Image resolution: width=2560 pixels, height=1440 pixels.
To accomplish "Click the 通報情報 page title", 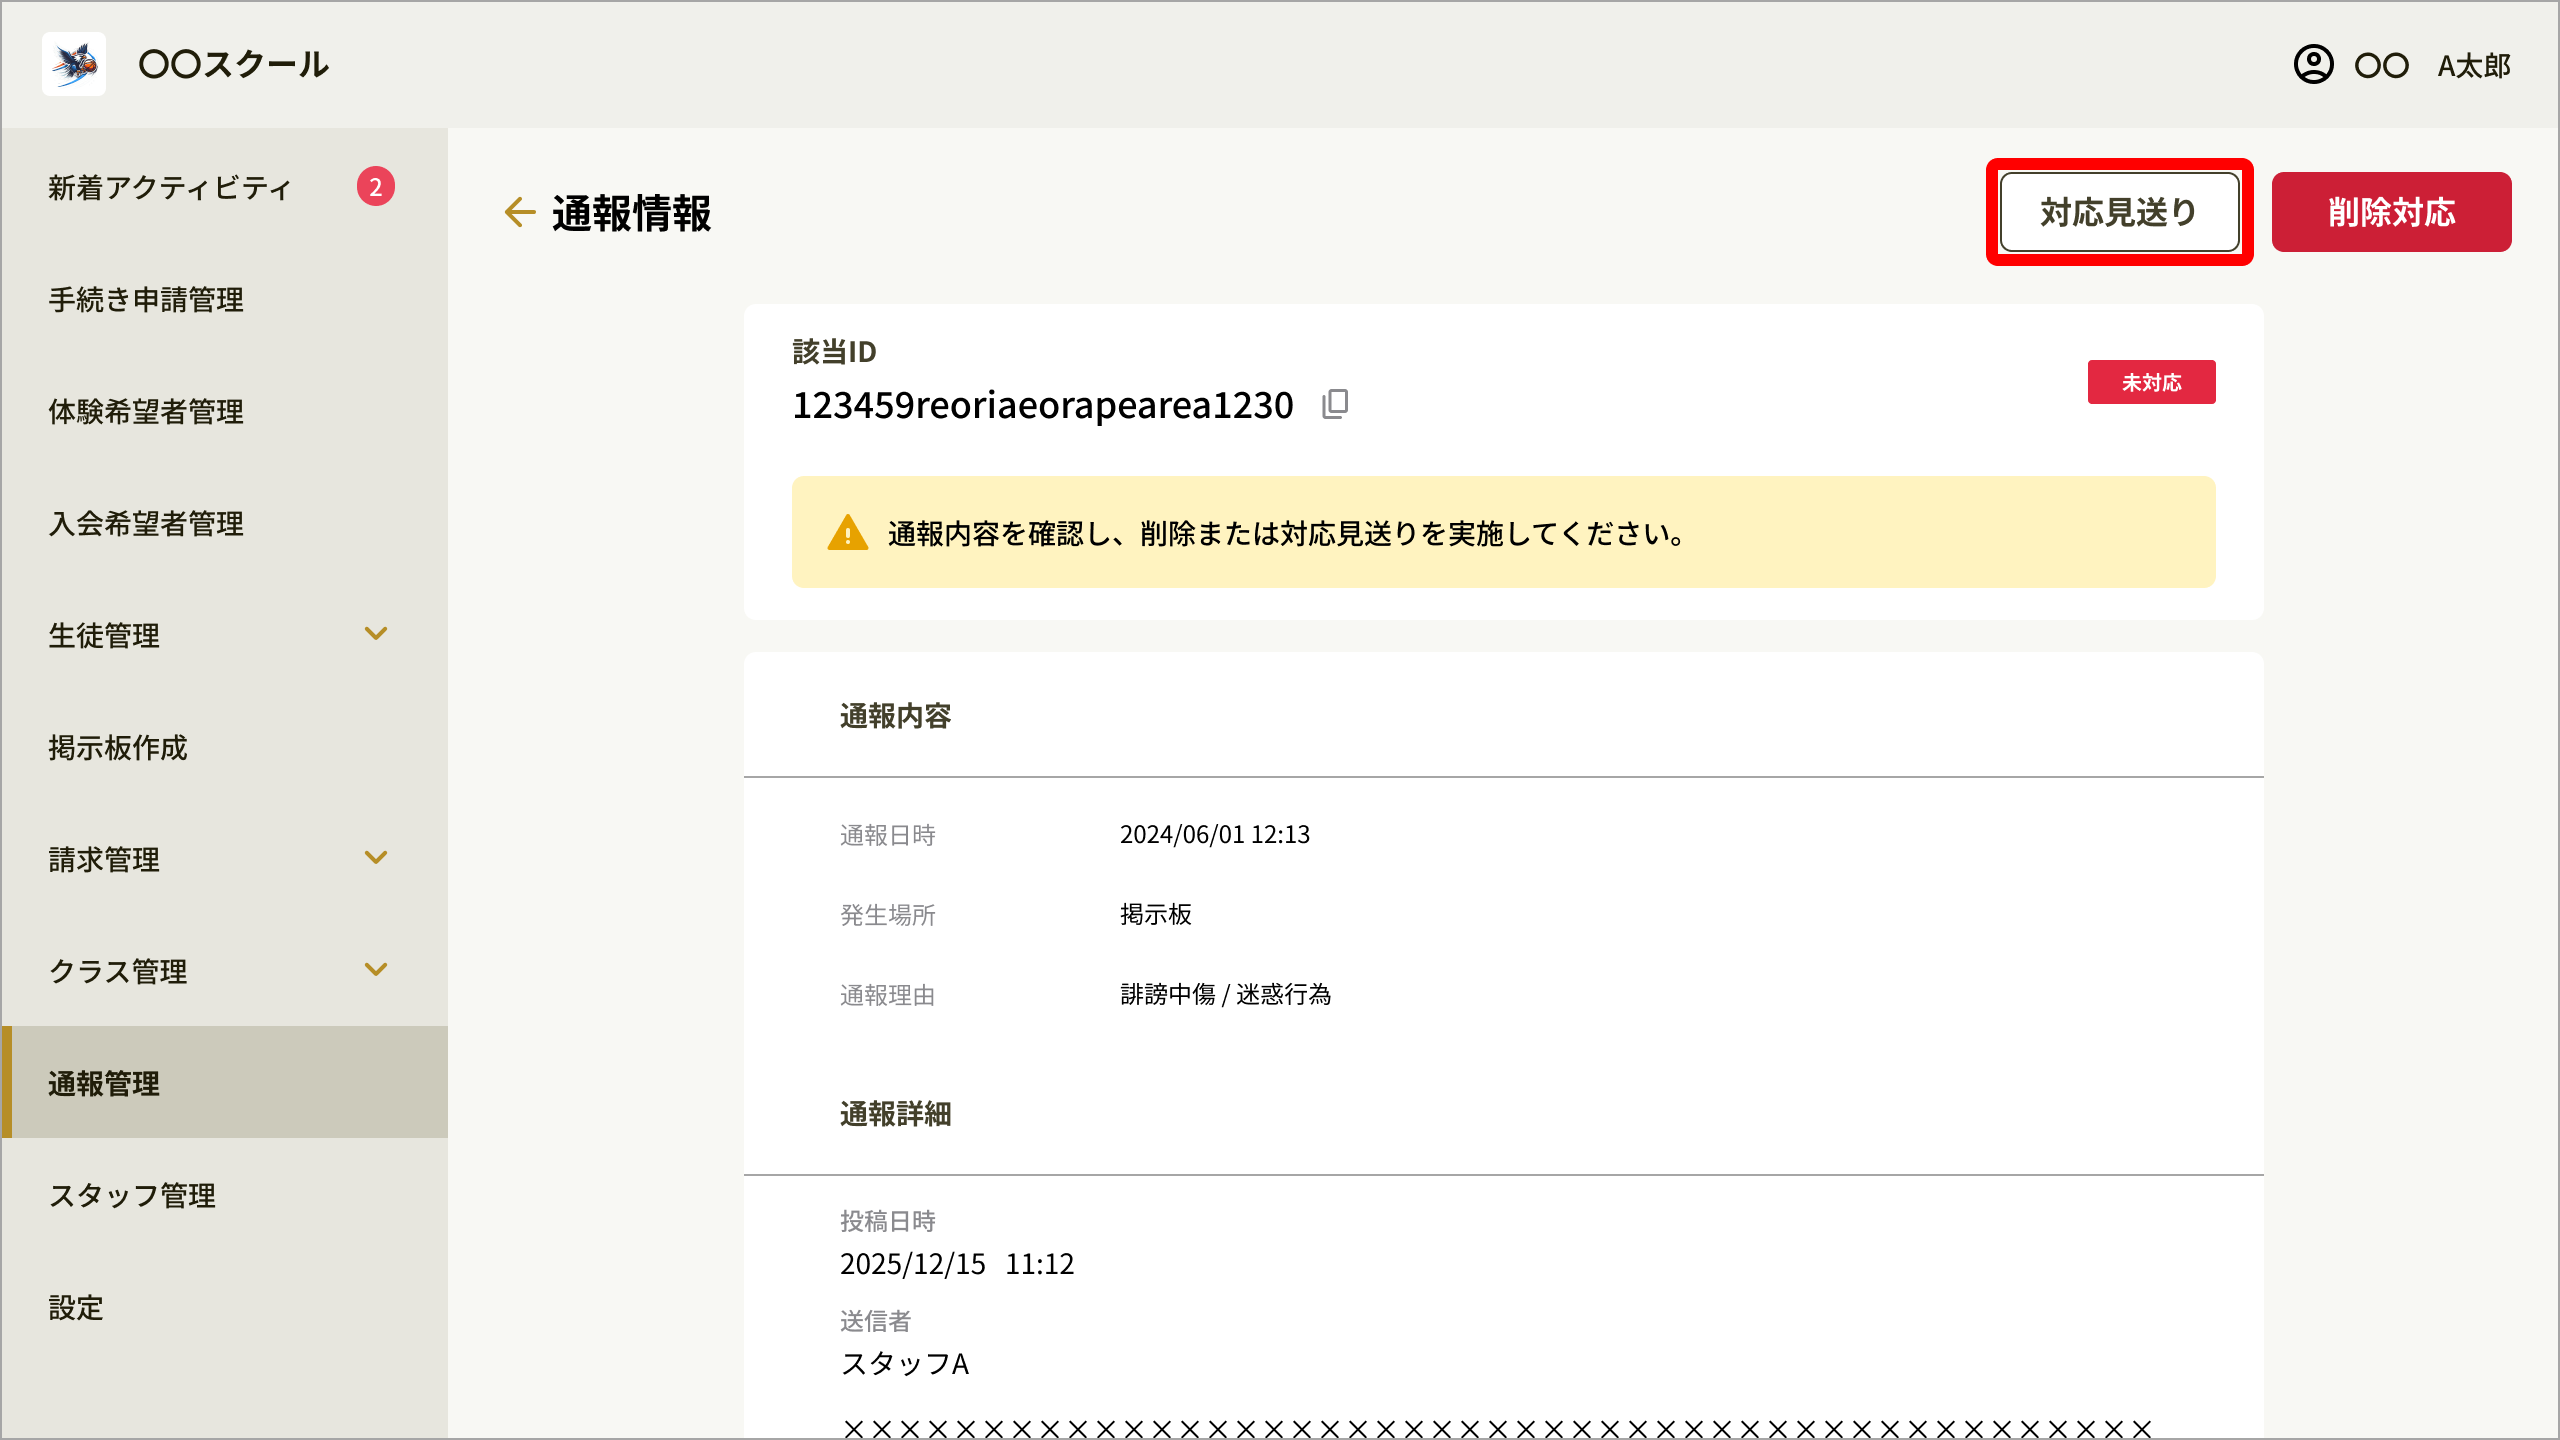I will pyautogui.click(x=631, y=213).
